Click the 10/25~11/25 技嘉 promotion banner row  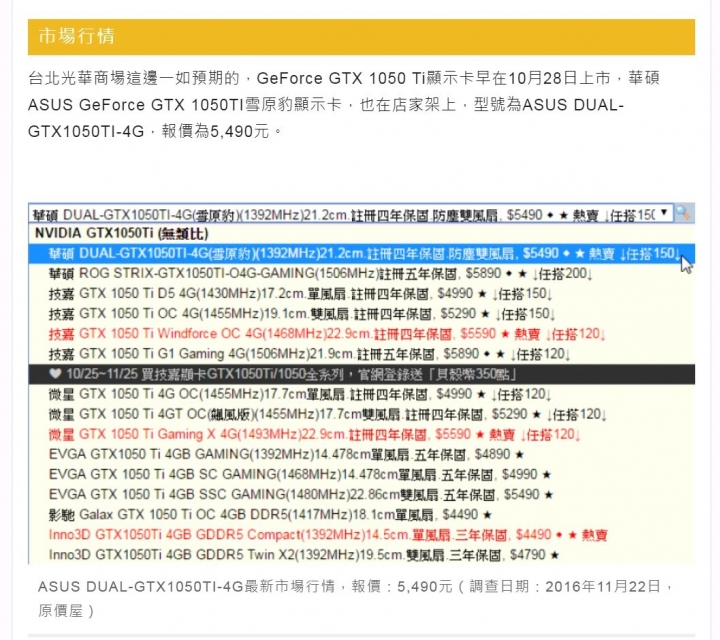coord(361,375)
